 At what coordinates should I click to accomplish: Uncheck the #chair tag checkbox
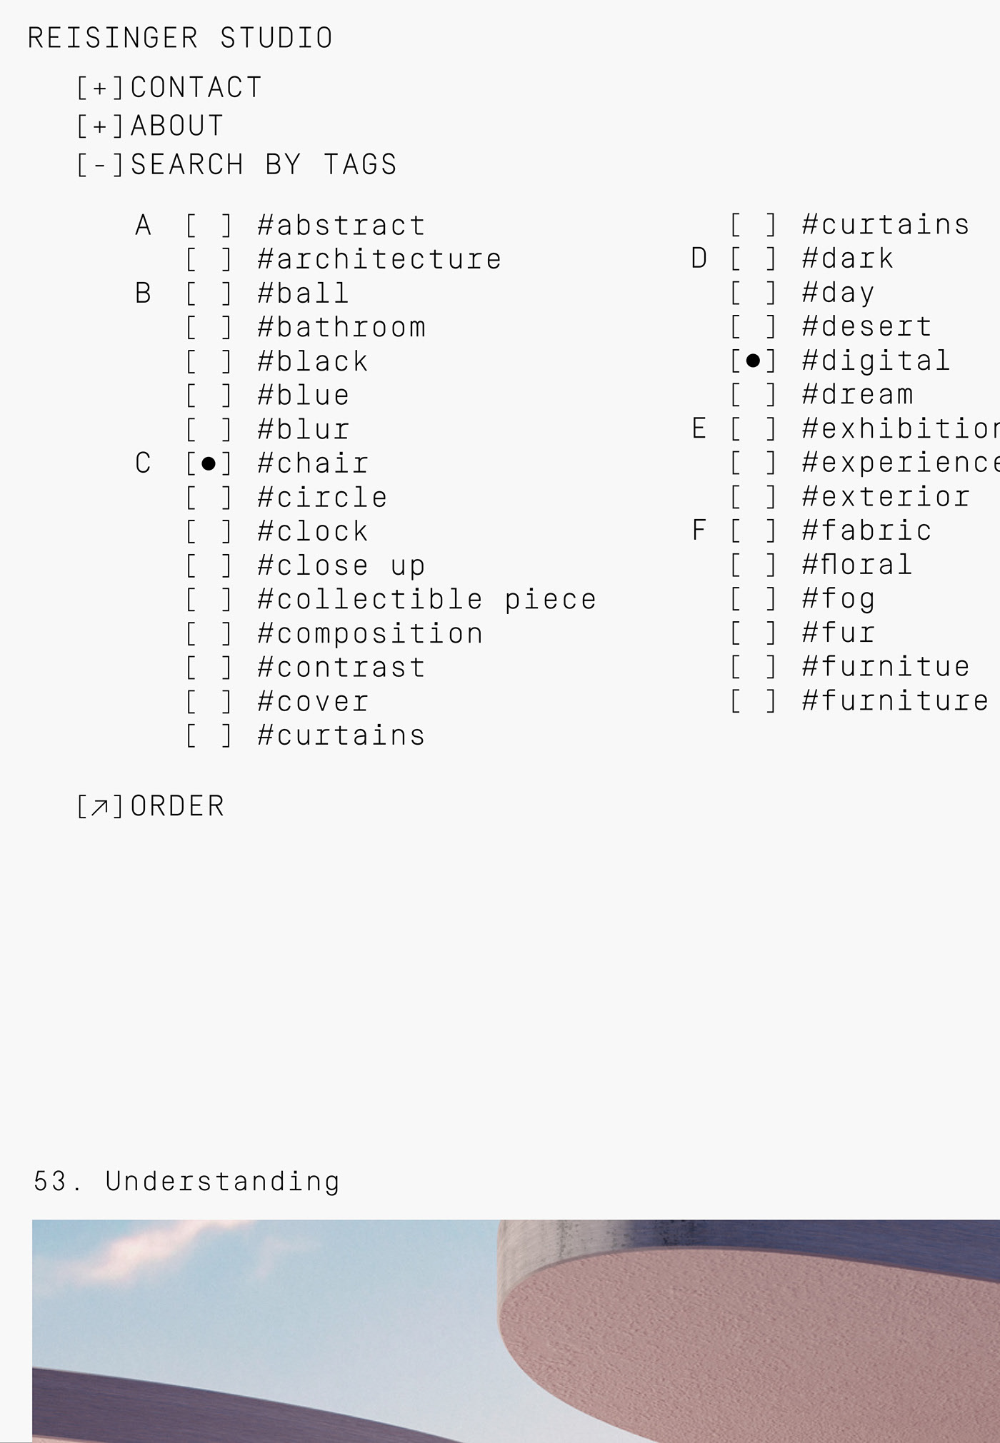click(x=208, y=464)
